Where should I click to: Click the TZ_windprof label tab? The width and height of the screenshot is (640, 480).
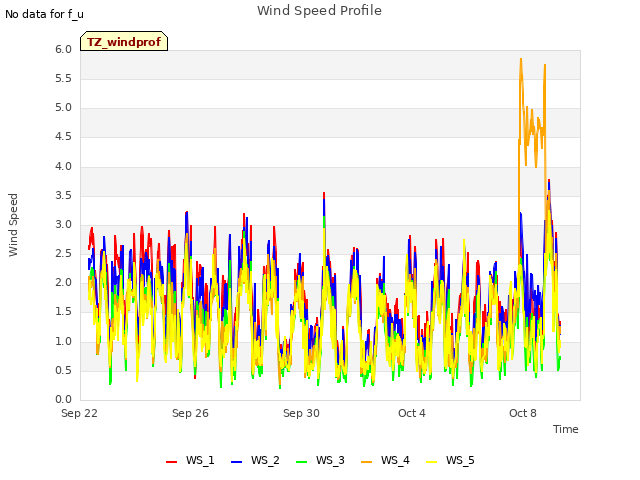pos(124,41)
